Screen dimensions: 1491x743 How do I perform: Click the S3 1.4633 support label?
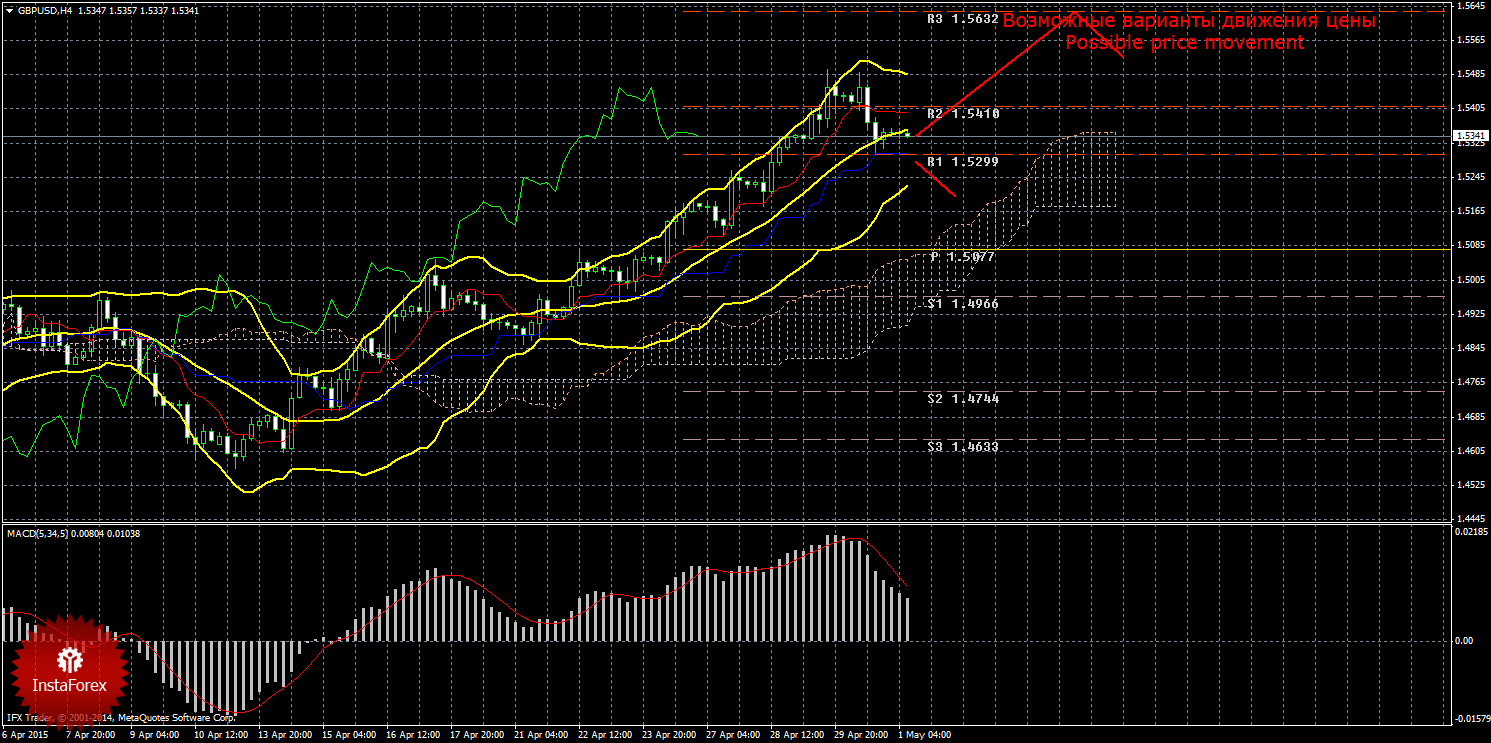click(962, 446)
